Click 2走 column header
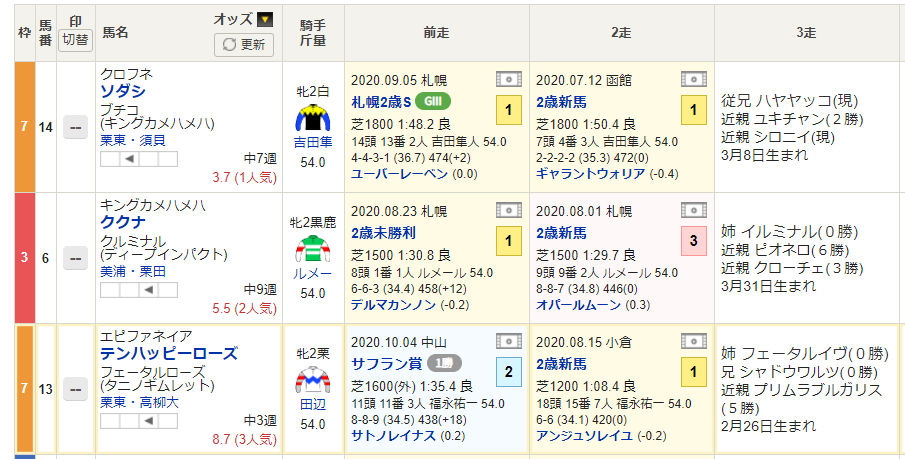The width and height of the screenshot is (905, 459). coord(622,33)
